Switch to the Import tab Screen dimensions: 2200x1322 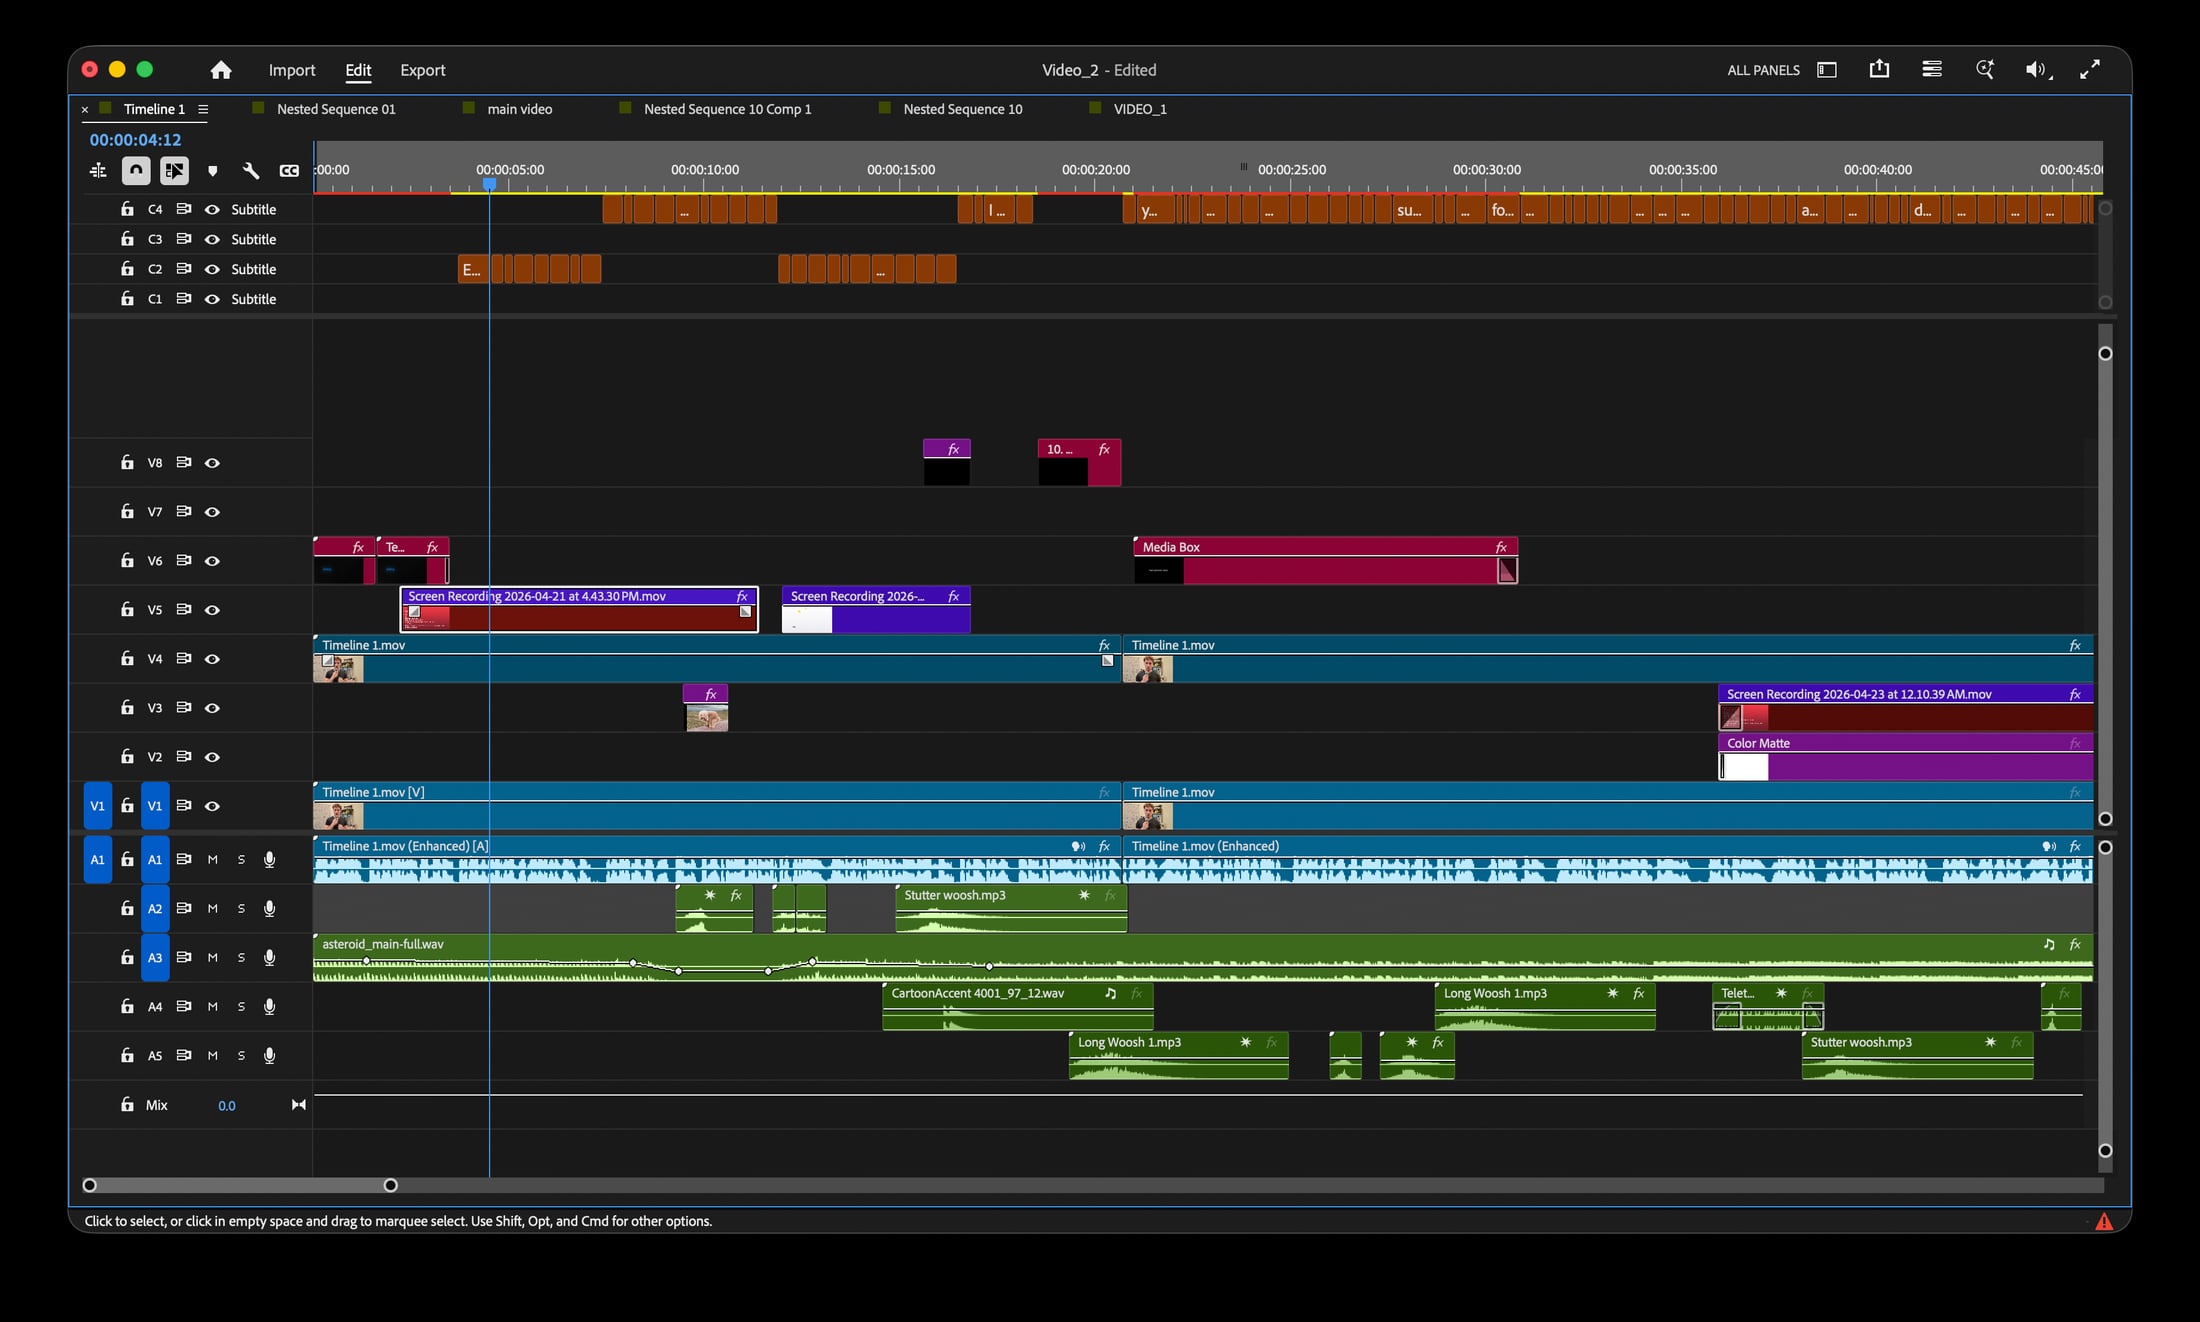pyautogui.click(x=292, y=70)
